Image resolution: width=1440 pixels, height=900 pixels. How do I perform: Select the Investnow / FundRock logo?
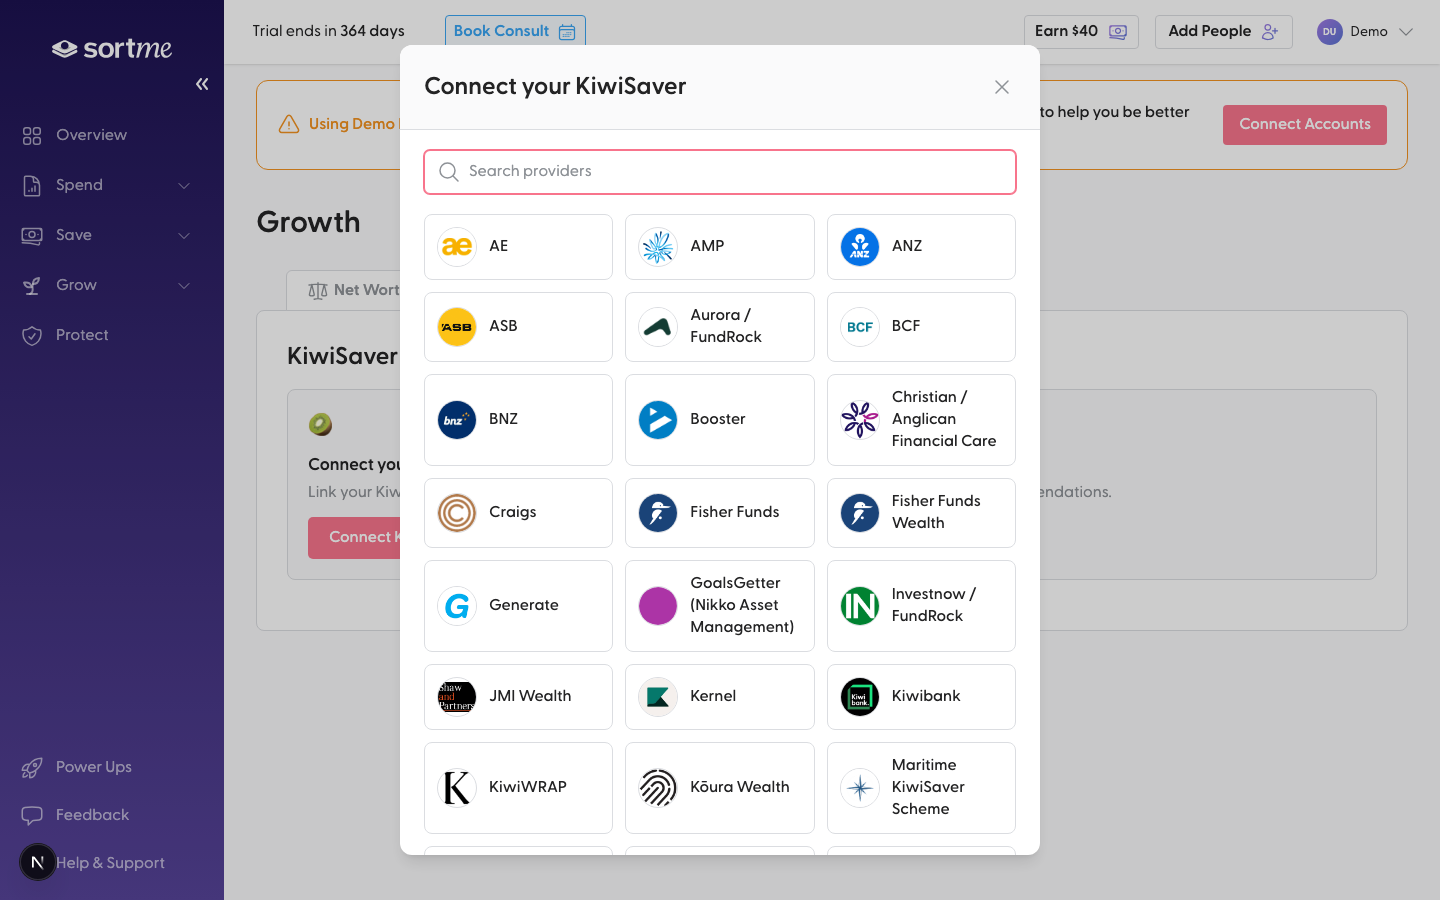(x=860, y=606)
